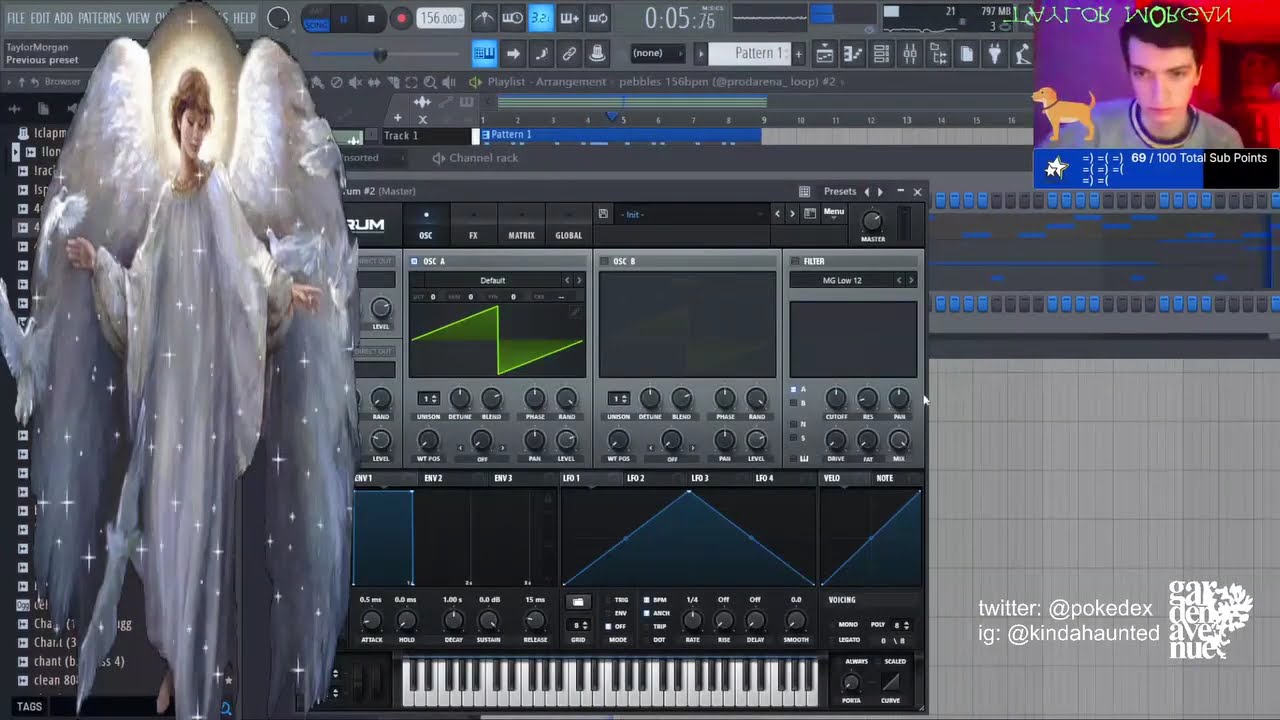1280x720 pixels.
Task: Go to next filter type after MG Low 12
Action: tap(910, 280)
